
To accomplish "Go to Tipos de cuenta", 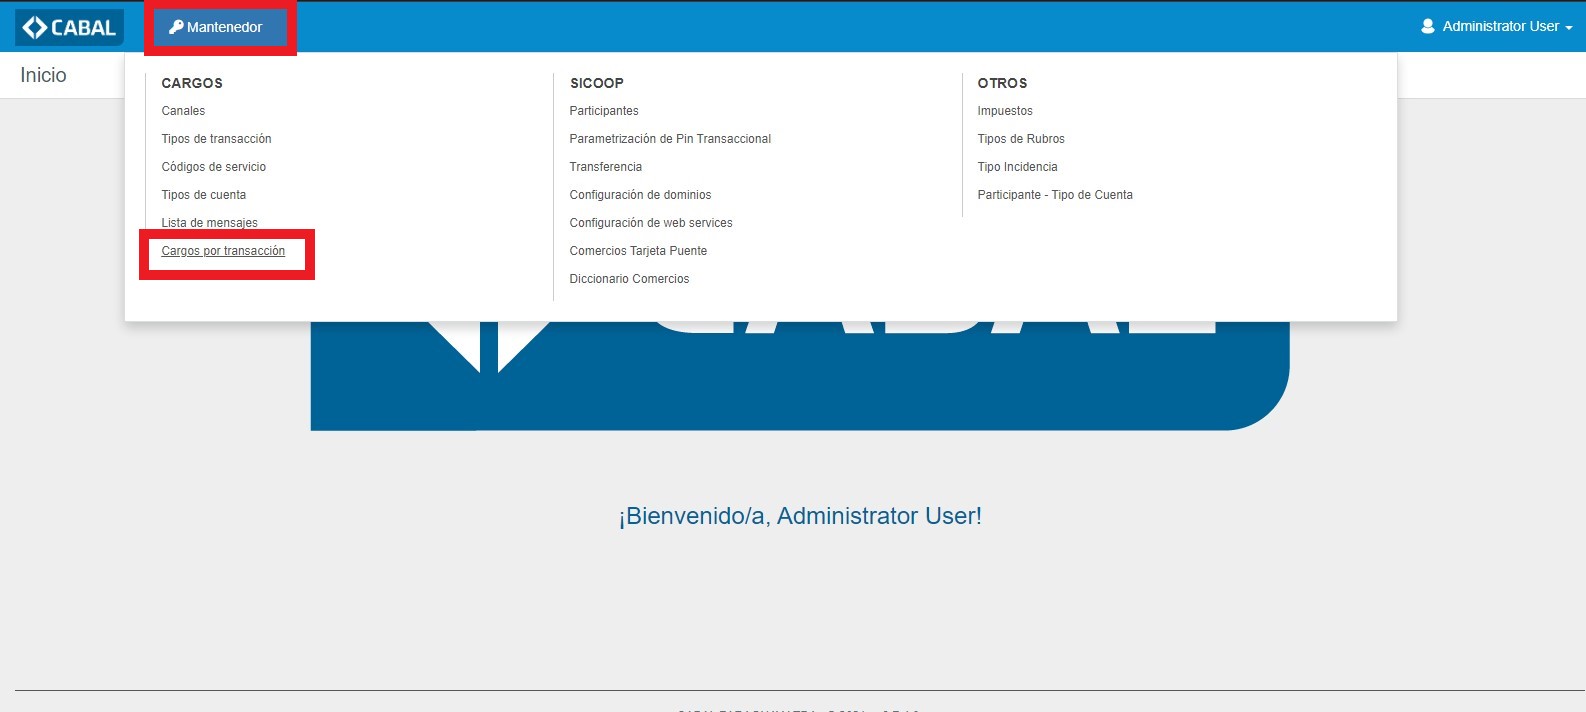I will click(x=203, y=195).
